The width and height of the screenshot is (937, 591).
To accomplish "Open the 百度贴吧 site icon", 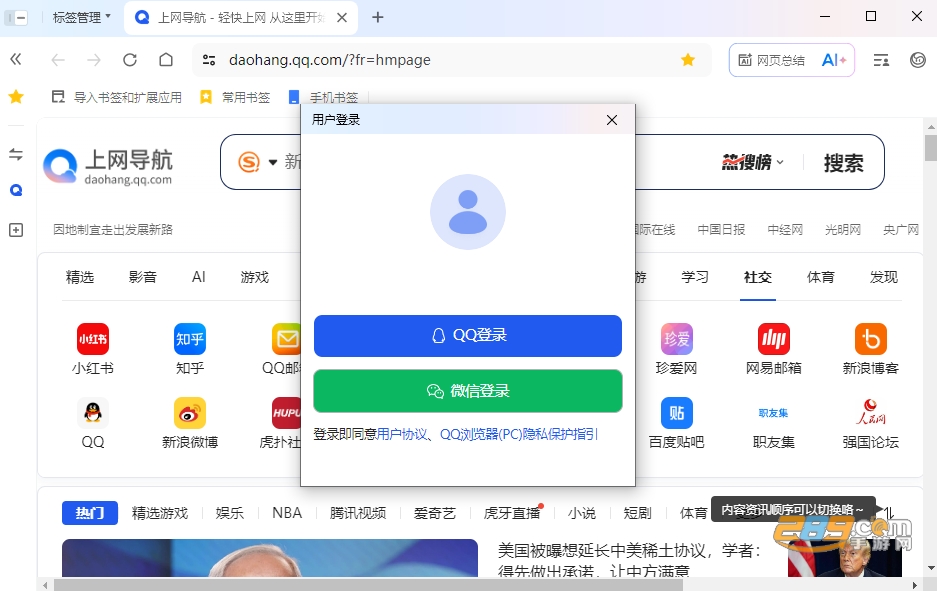I will click(676, 413).
